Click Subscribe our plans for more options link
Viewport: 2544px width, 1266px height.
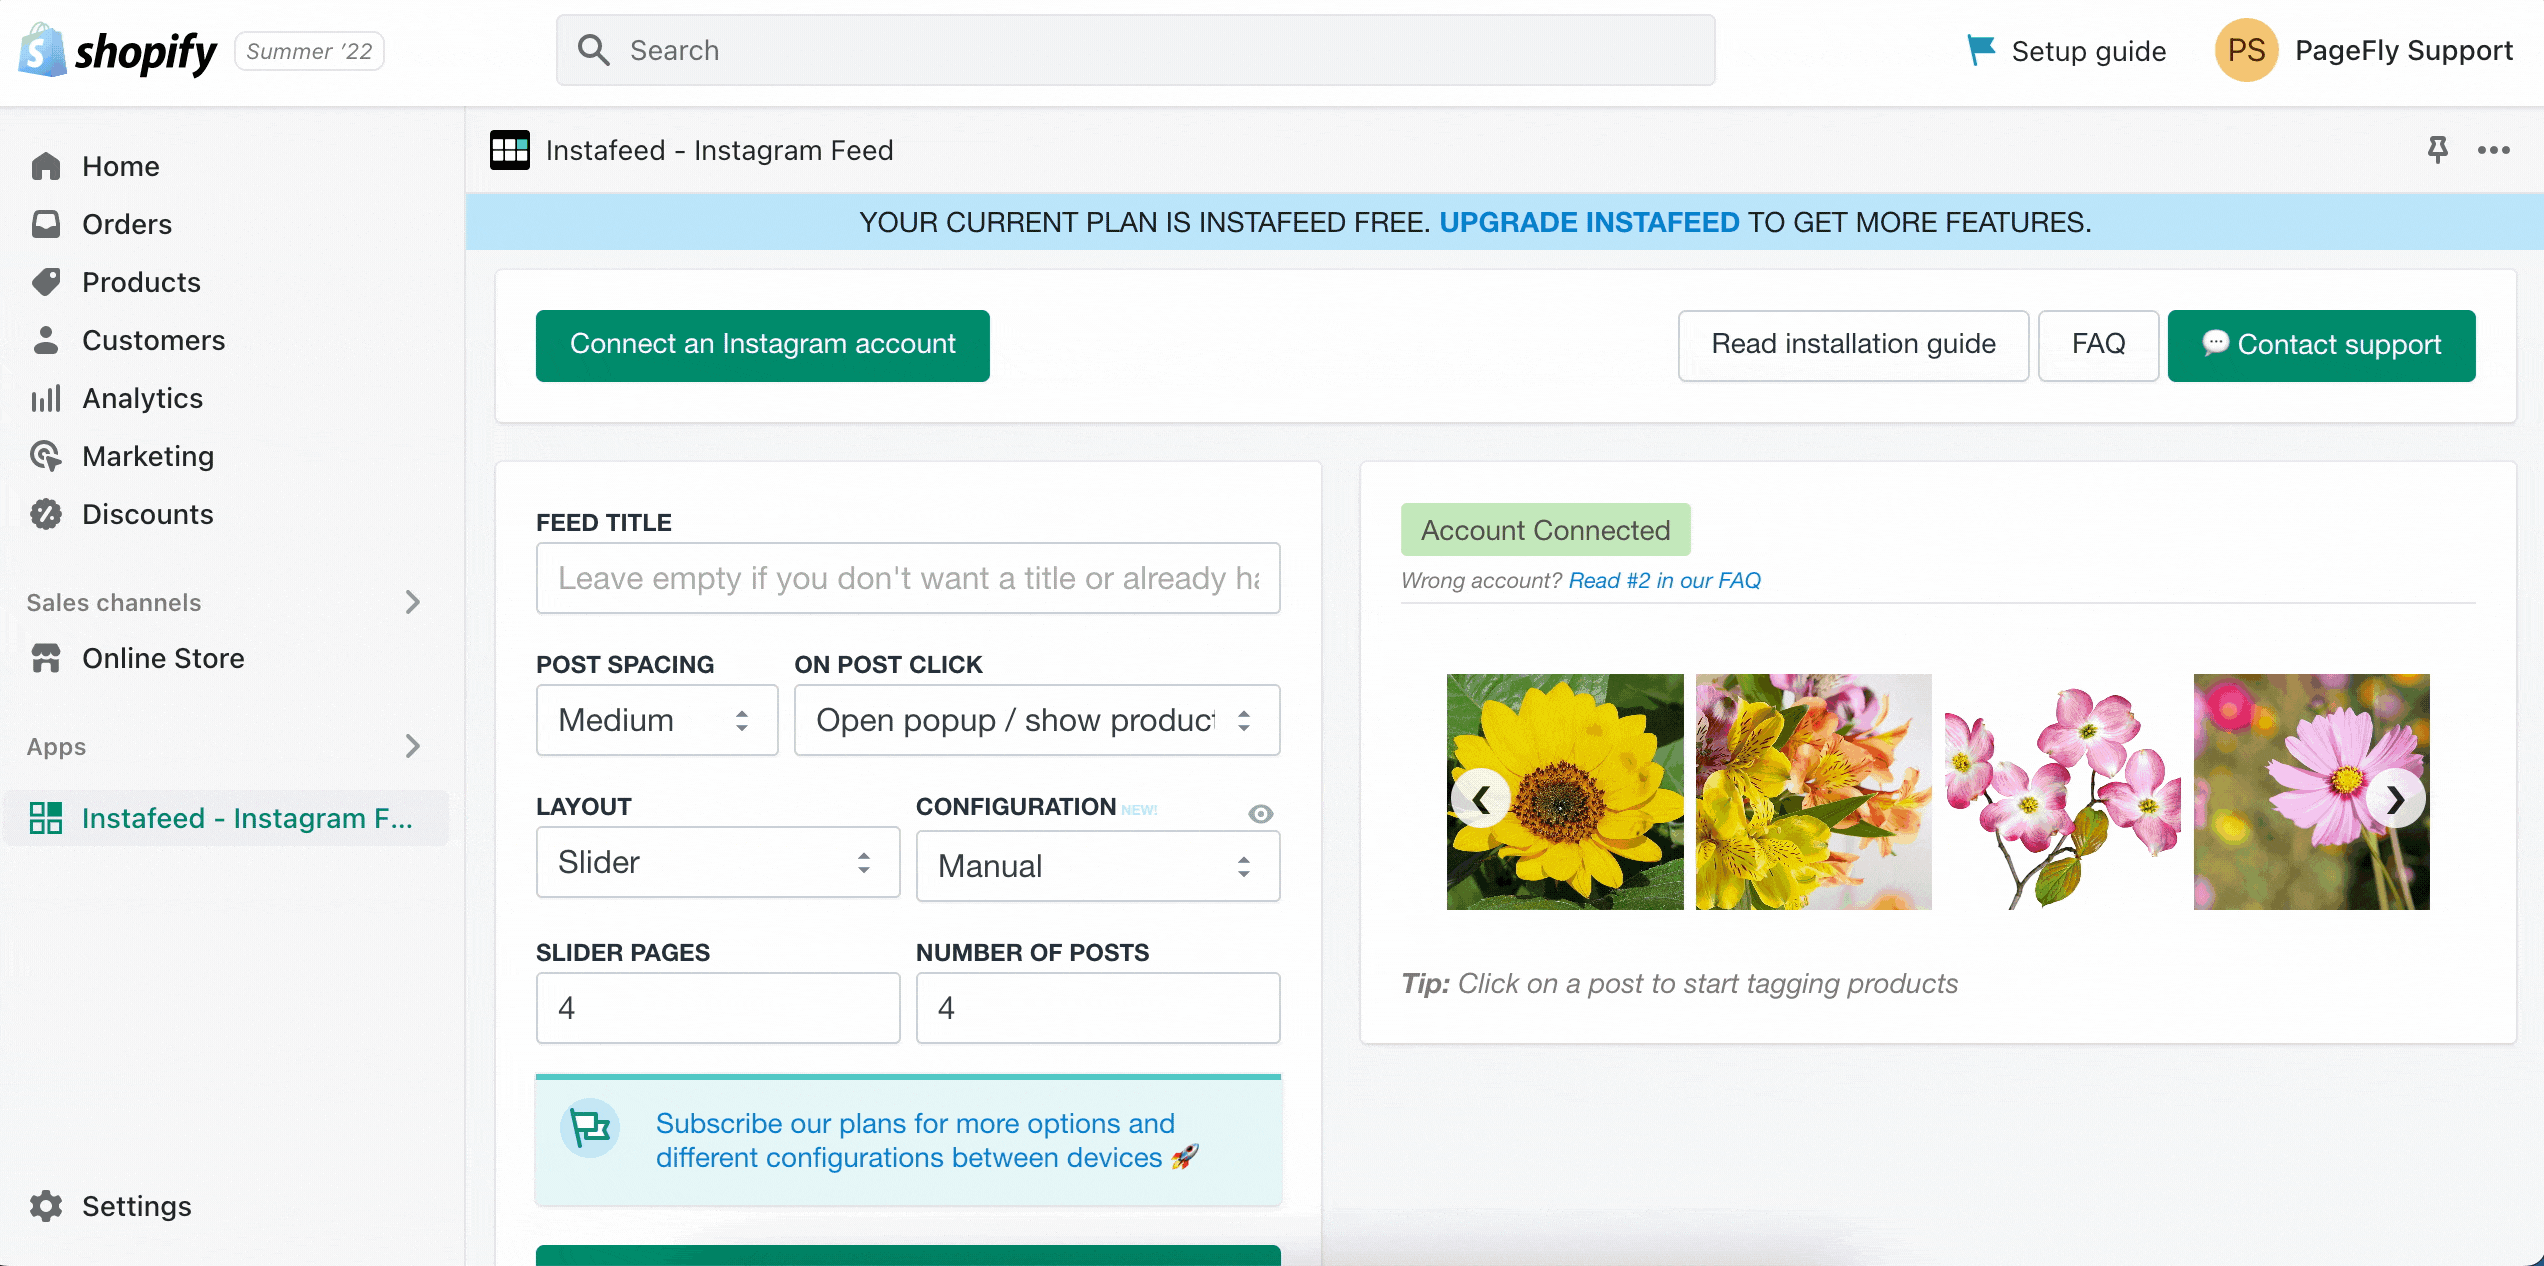(x=926, y=1140)
